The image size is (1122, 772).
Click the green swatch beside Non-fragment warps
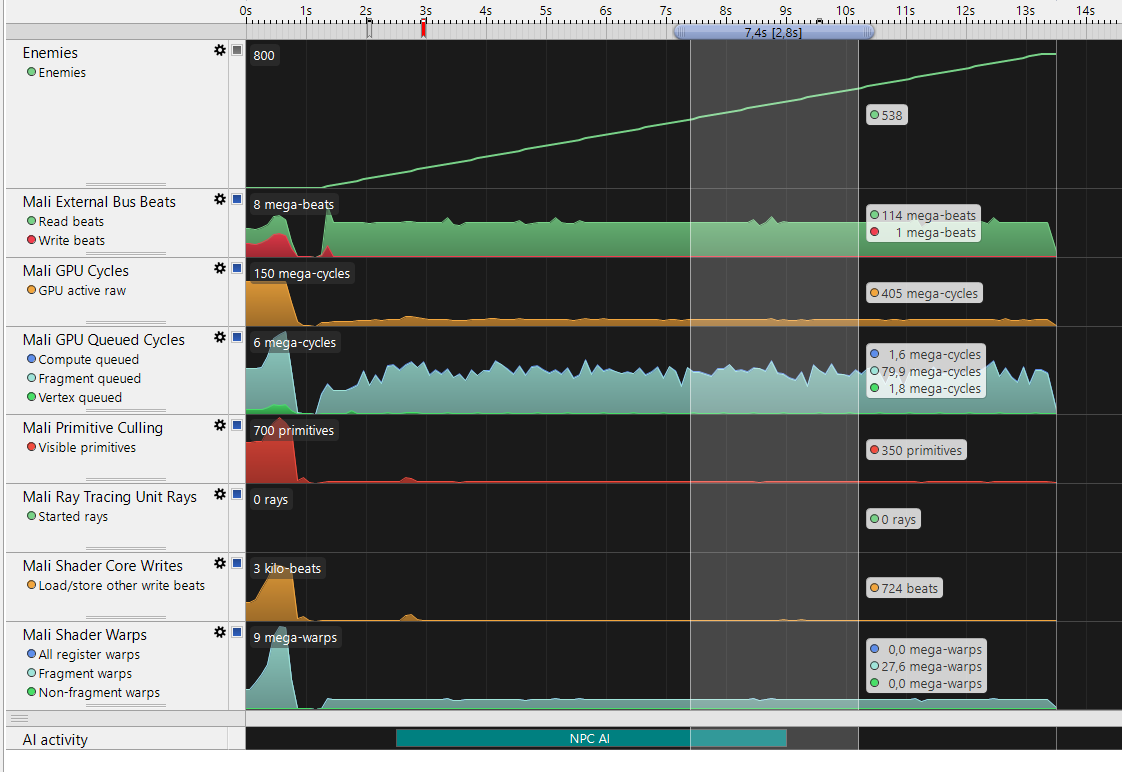click(31, 692)
